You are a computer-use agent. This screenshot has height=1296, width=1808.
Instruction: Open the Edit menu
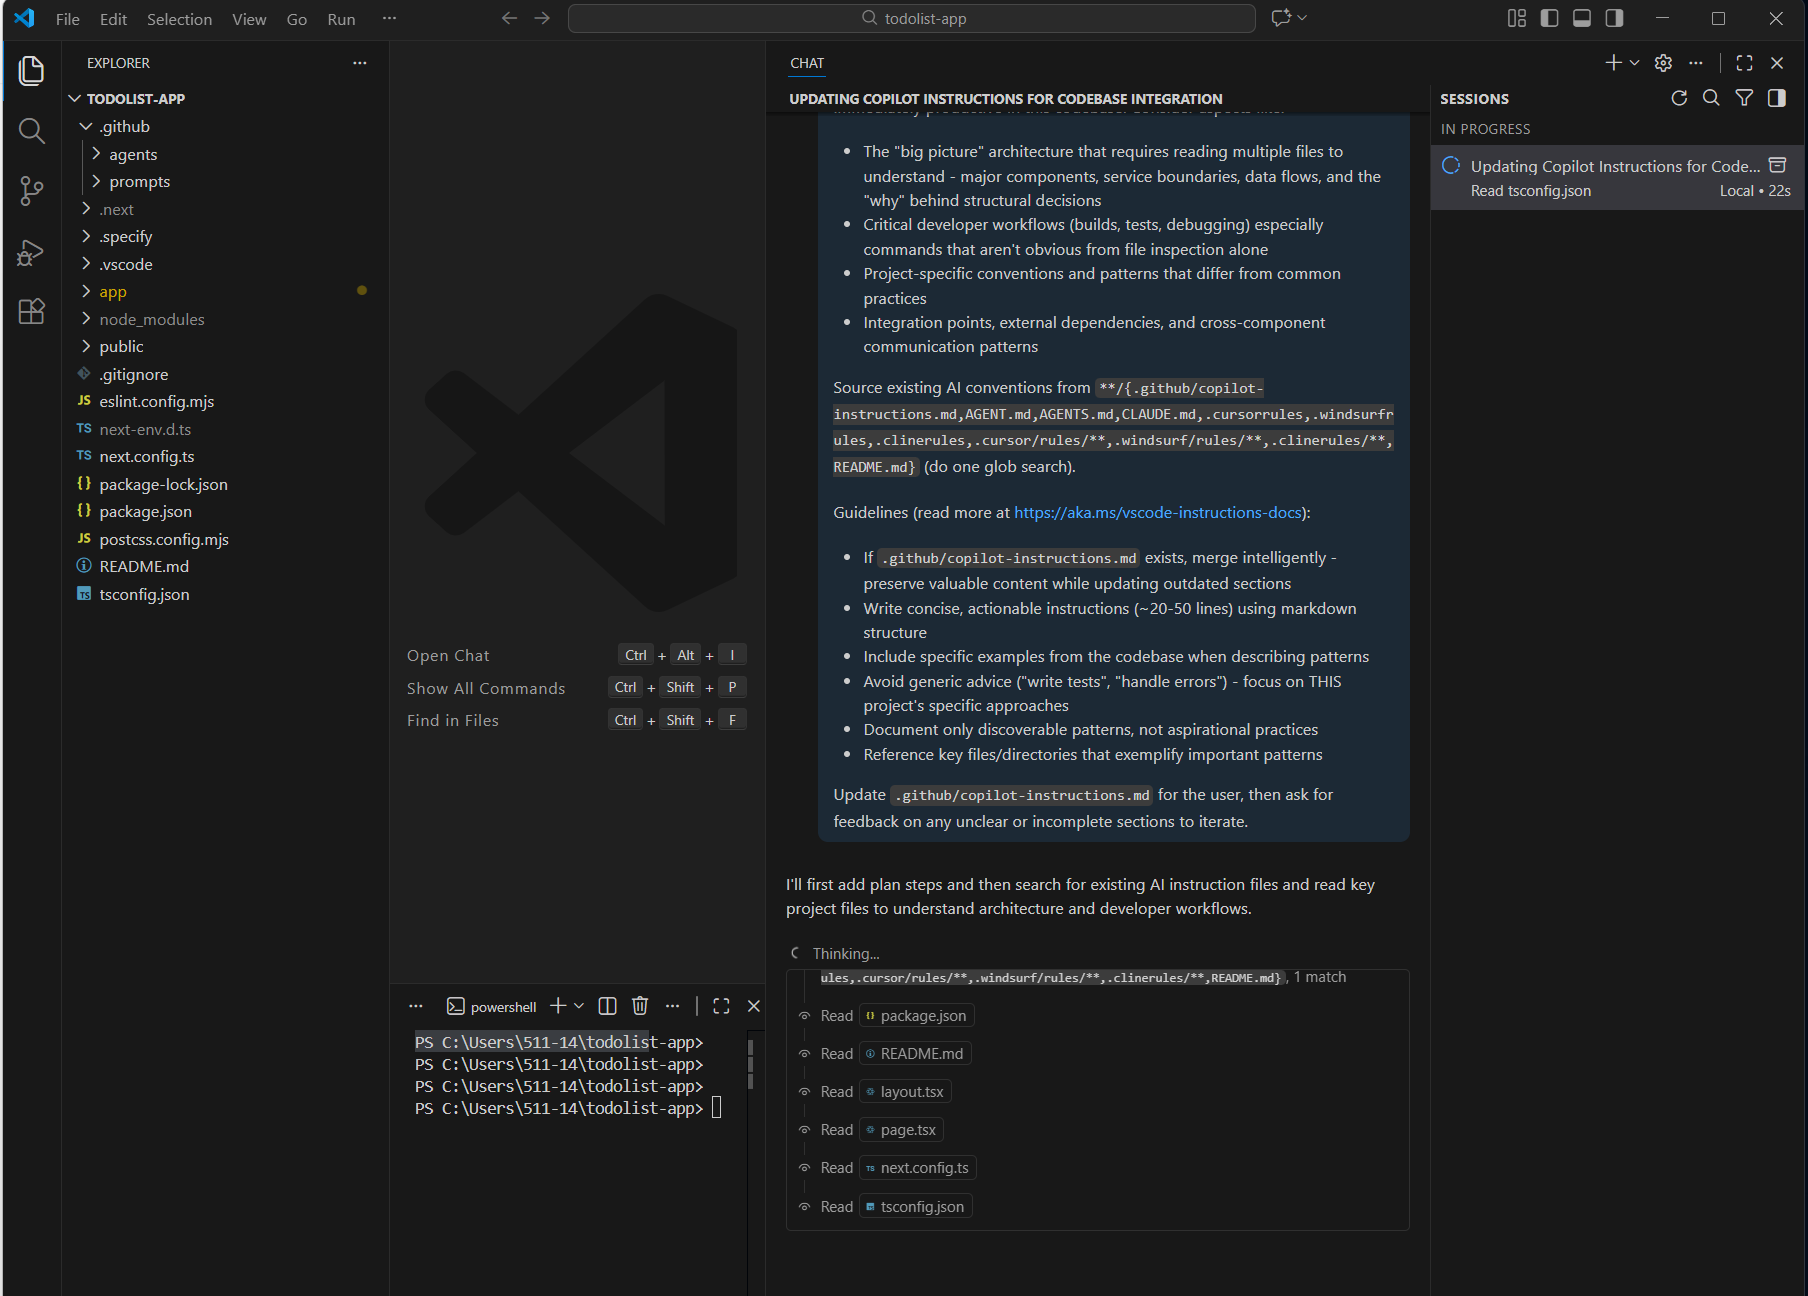point(113,18)
